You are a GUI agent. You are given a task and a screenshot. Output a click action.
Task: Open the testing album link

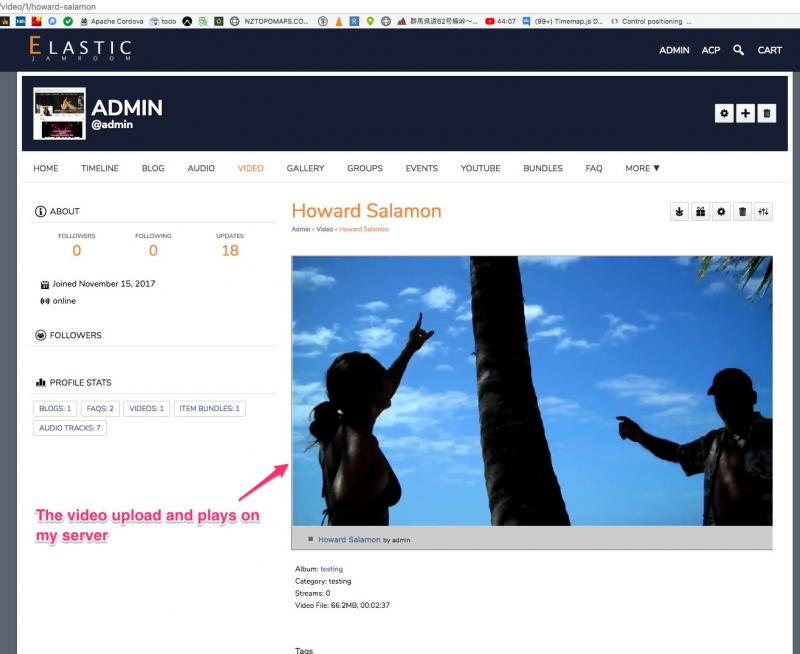[331, 569]
